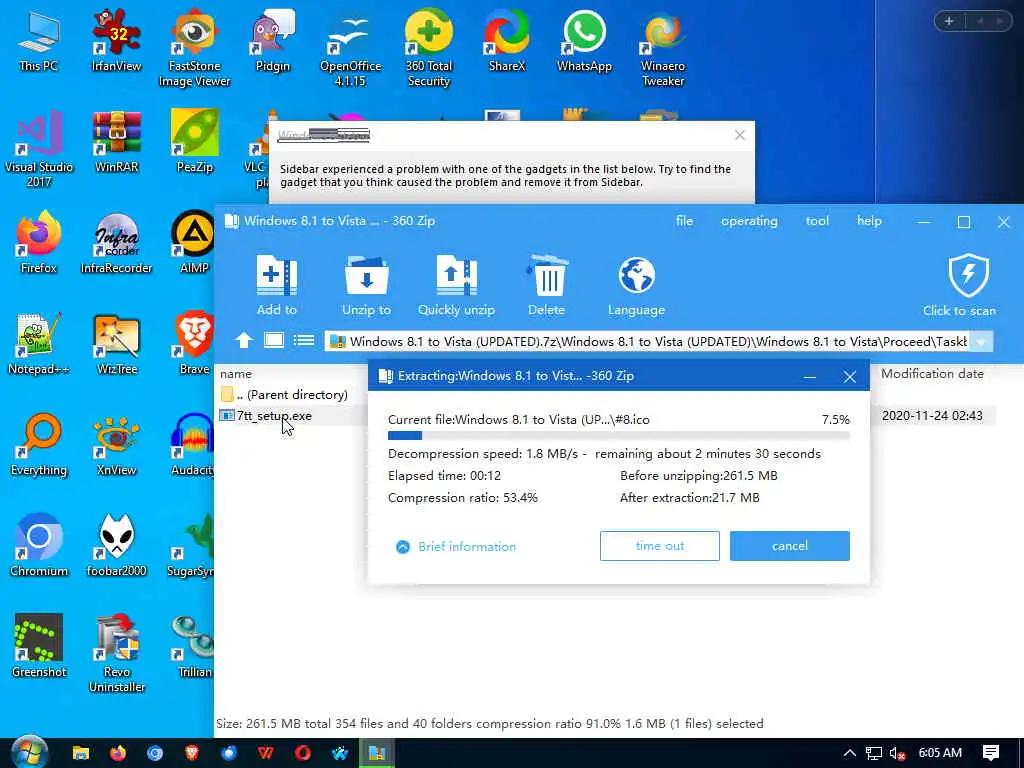Open OpenOffice 4.1.15 shortcut
Viewport: 1024px width, 768px height.
tap(351, 49)
